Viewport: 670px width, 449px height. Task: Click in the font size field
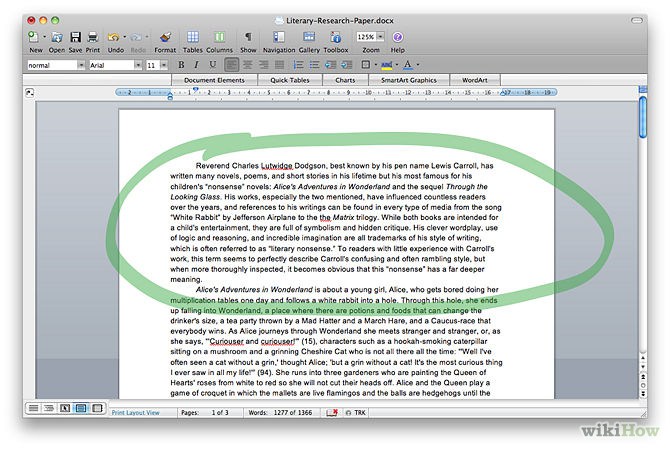[153, 65]
